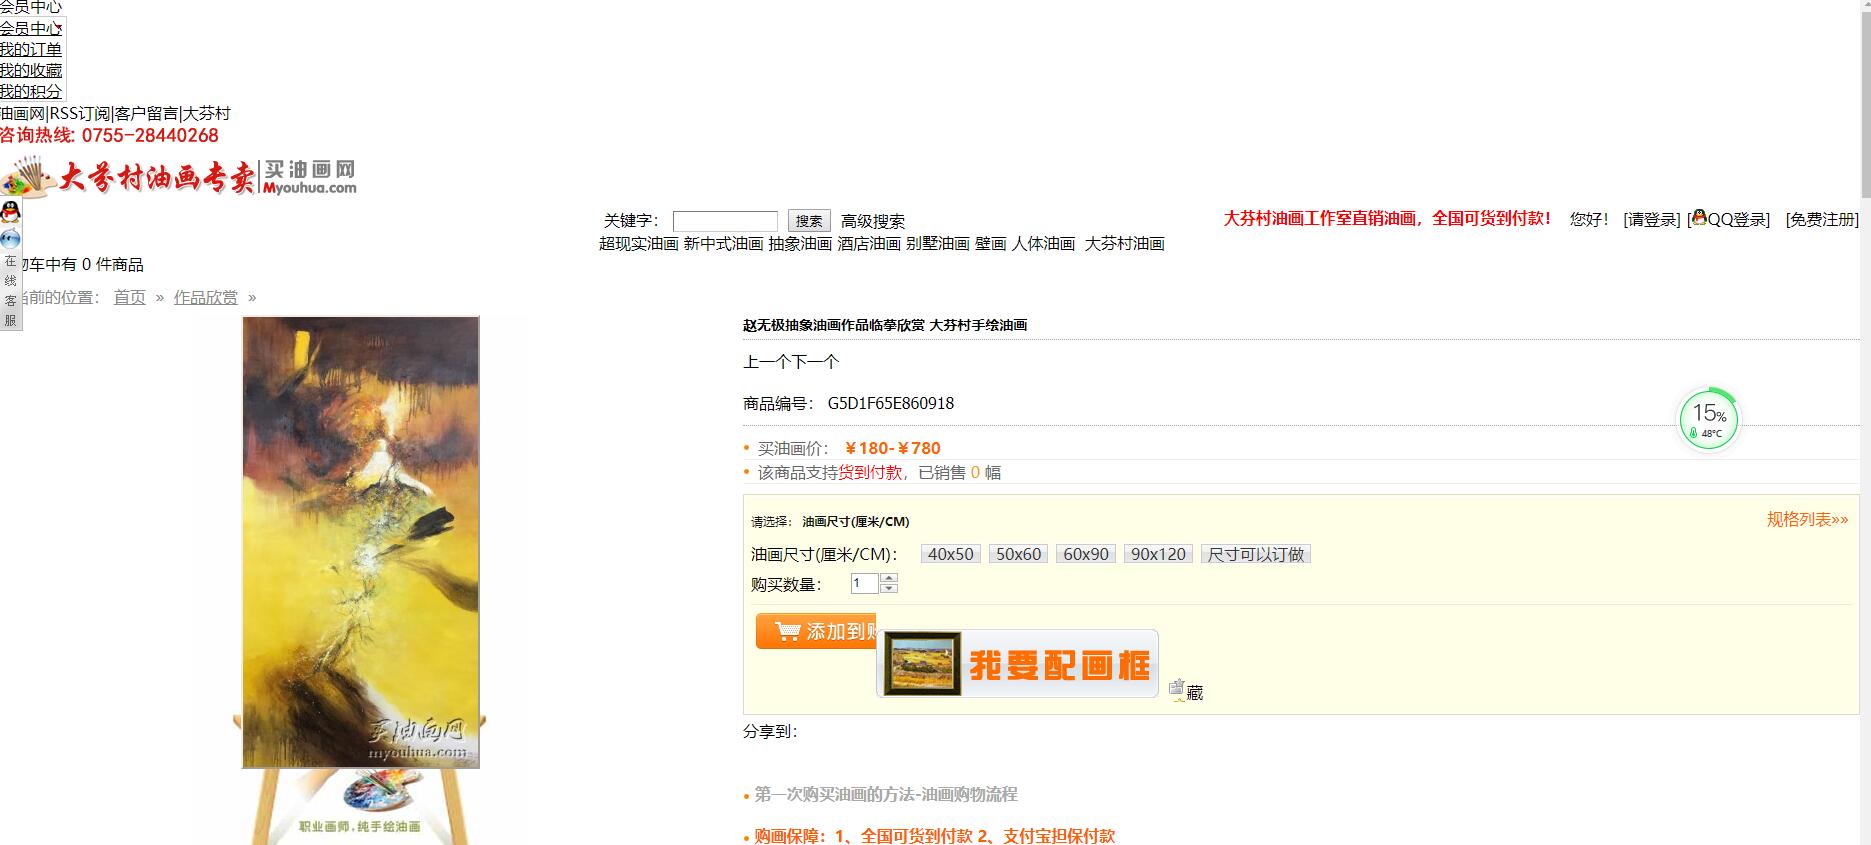Open 我的收藏 in the member menu

coord(31,70)
